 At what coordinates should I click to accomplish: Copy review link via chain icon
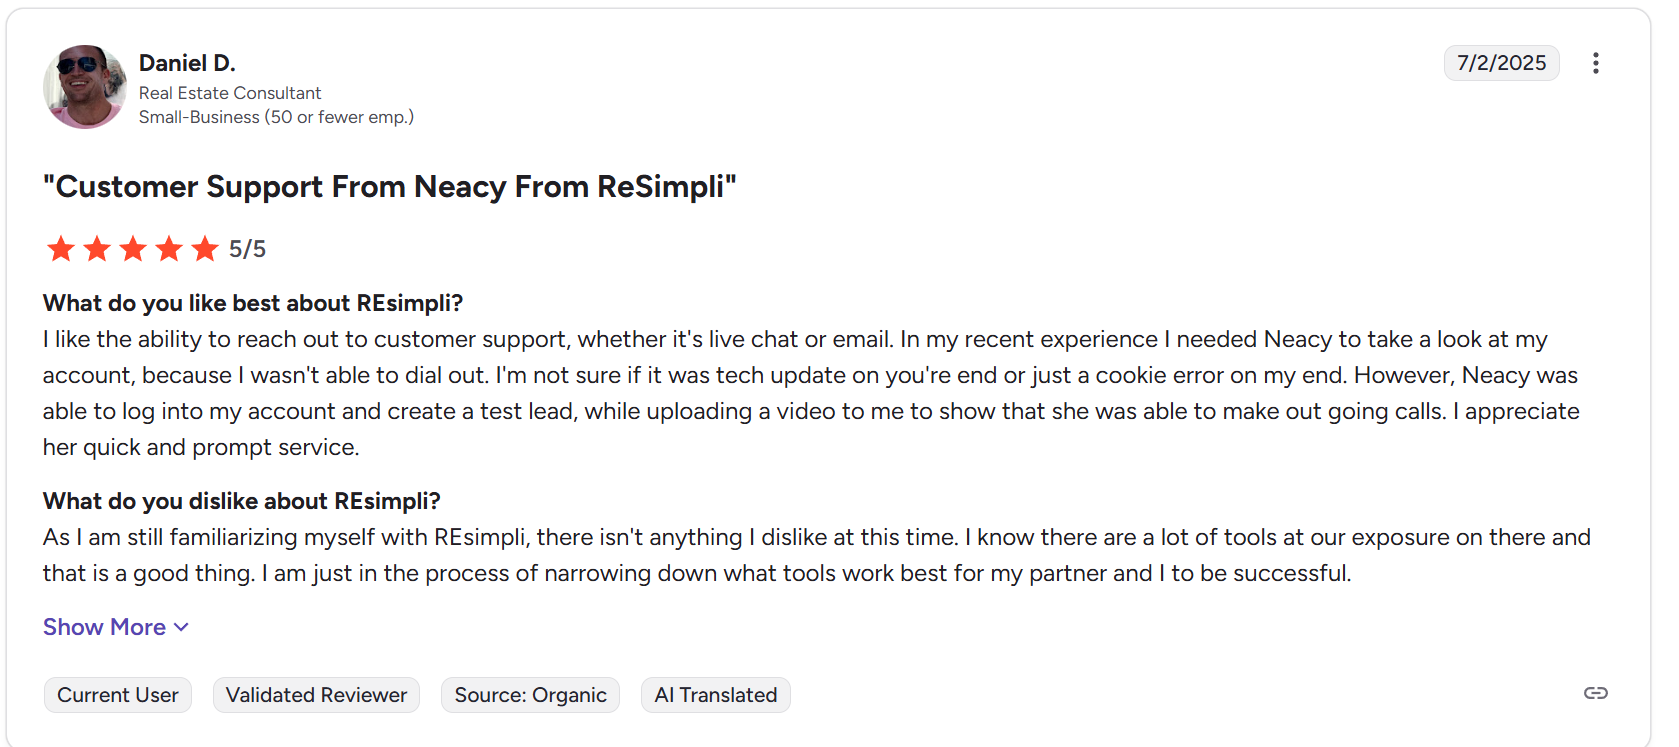(1595, 693)
